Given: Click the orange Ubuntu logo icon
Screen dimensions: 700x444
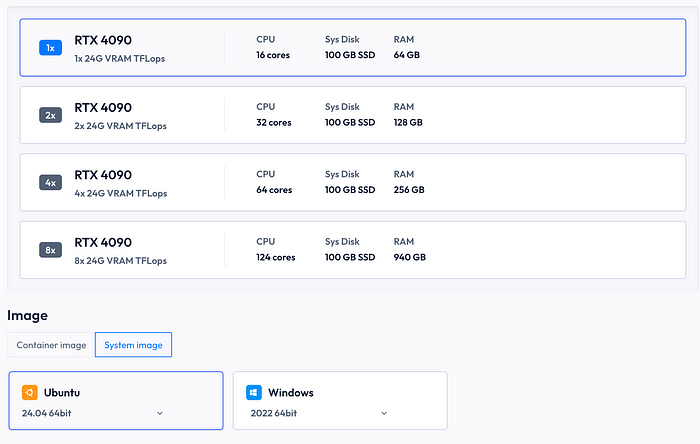Looking at the screenshot, I should point(29,393).
